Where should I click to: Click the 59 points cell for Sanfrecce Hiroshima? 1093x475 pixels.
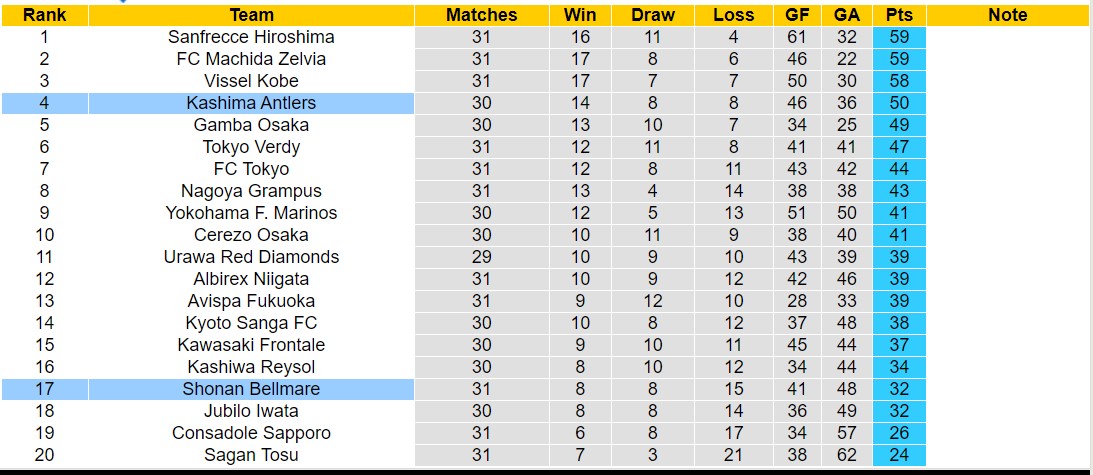tap(898, 37)
